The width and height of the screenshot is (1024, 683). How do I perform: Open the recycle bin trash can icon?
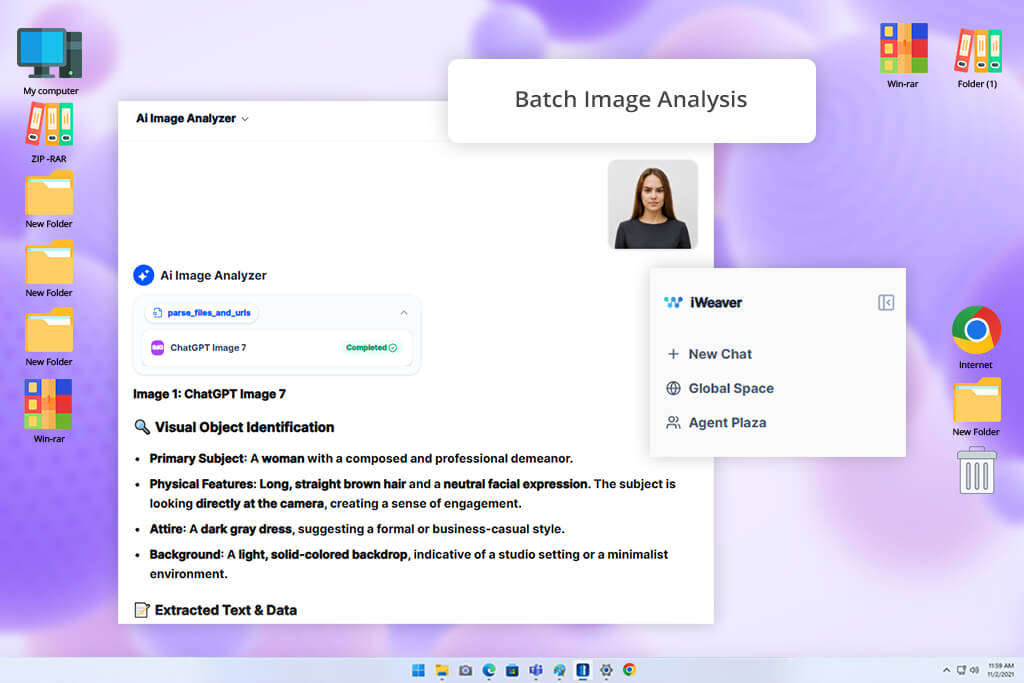click(976, 471)
